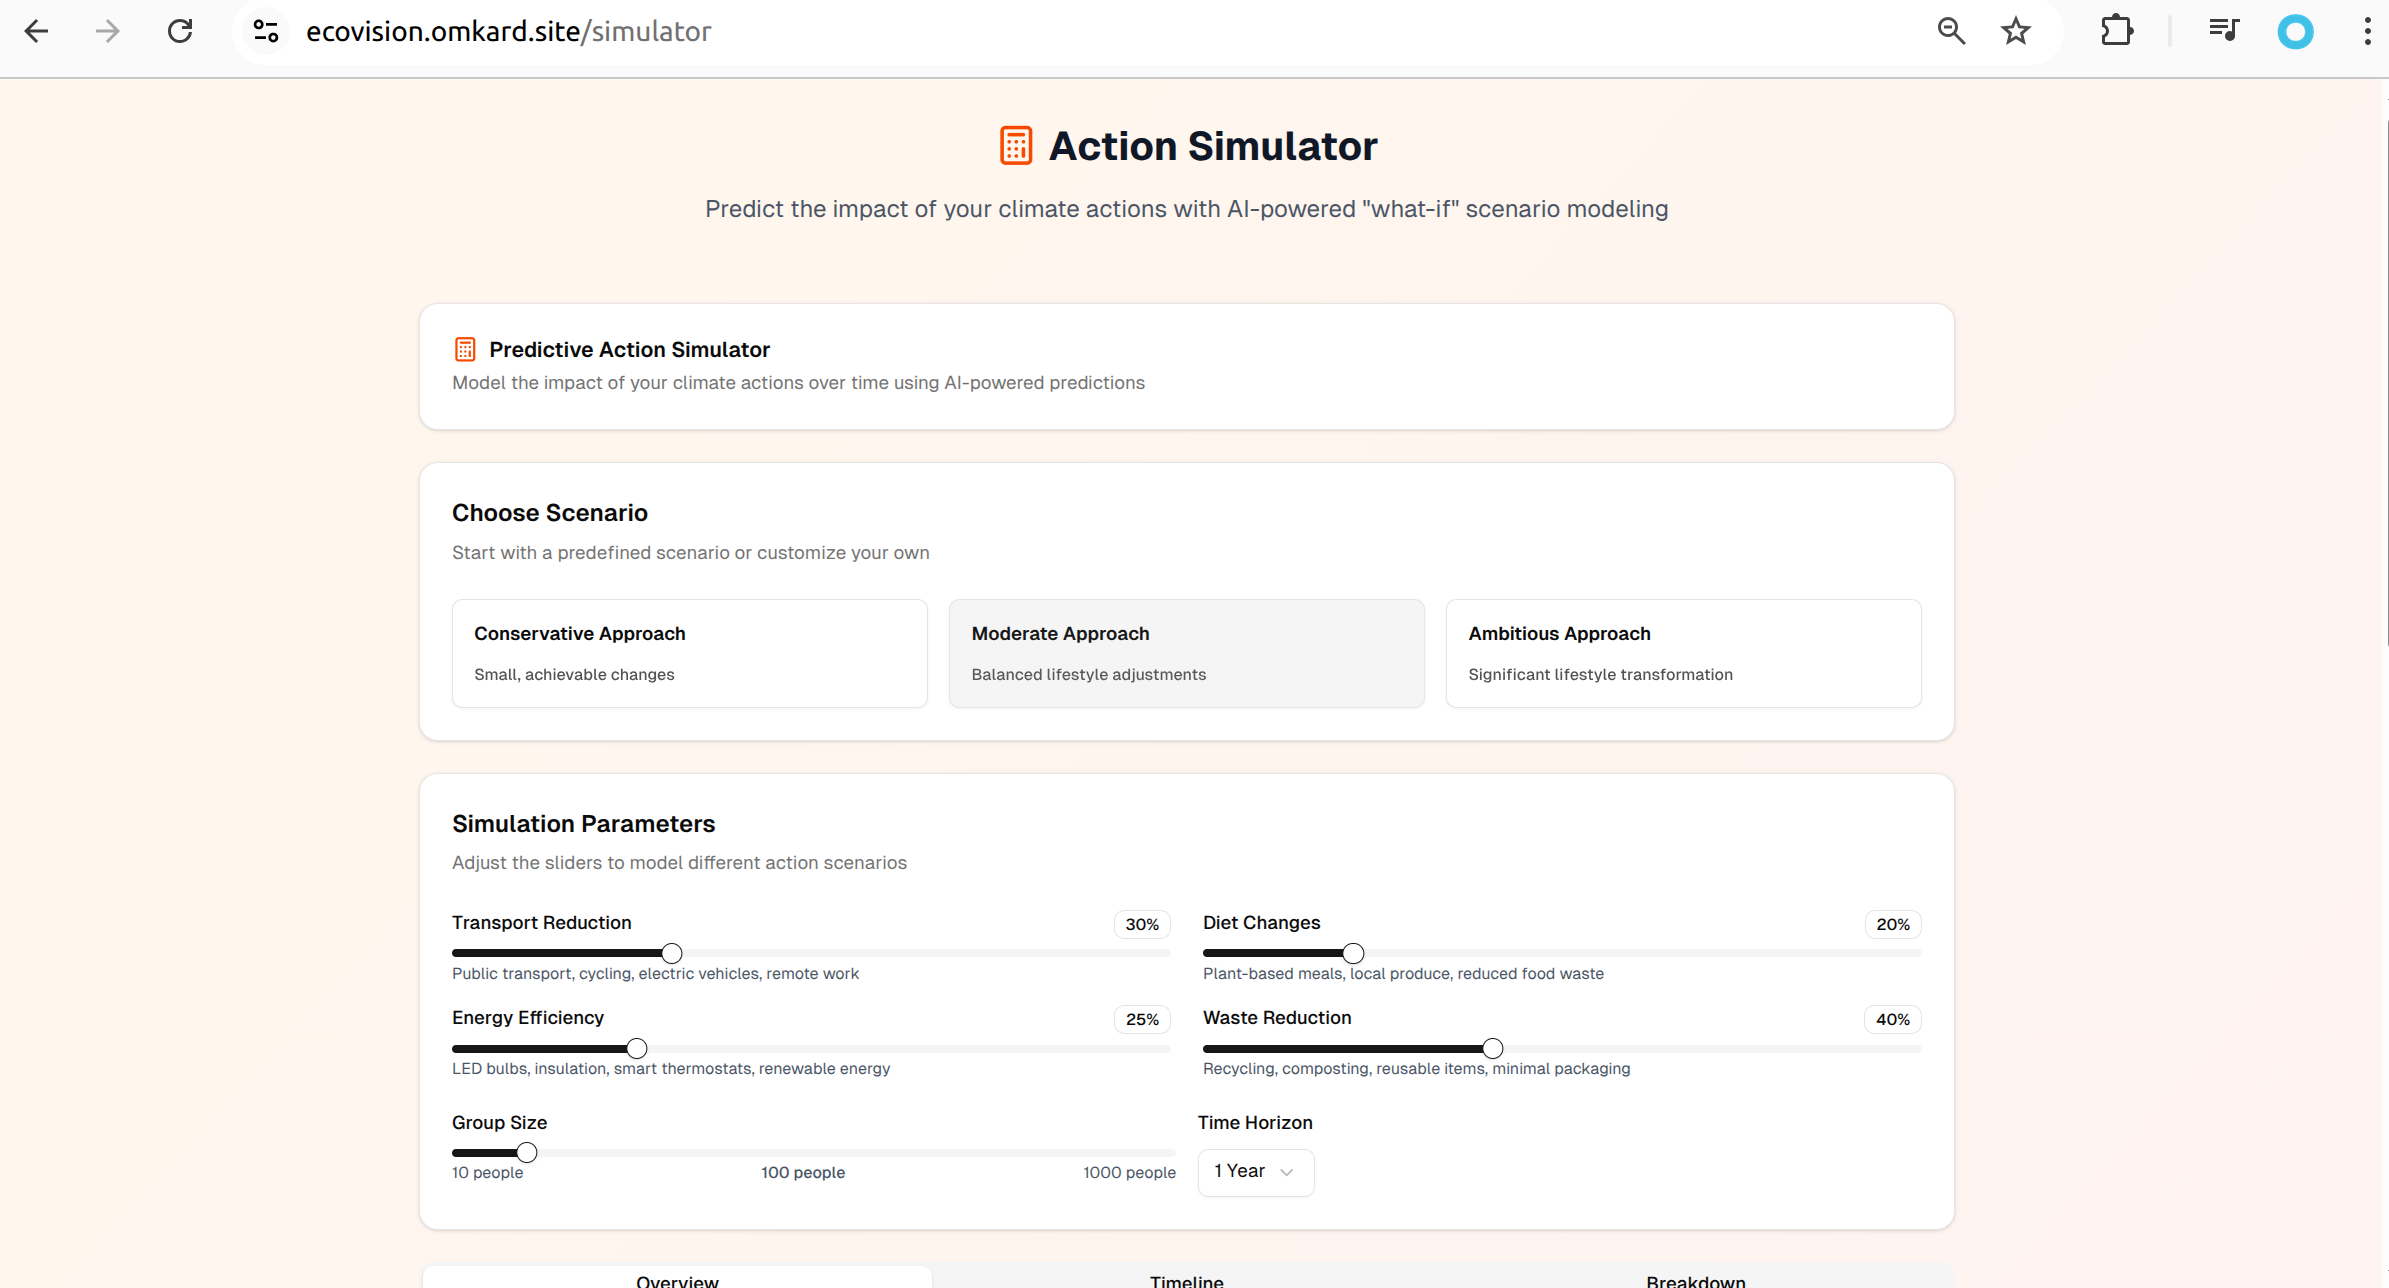Open site information icon in address bar
The height and width of the screenshot is (1288, 2389).
[x=265, y=31]
